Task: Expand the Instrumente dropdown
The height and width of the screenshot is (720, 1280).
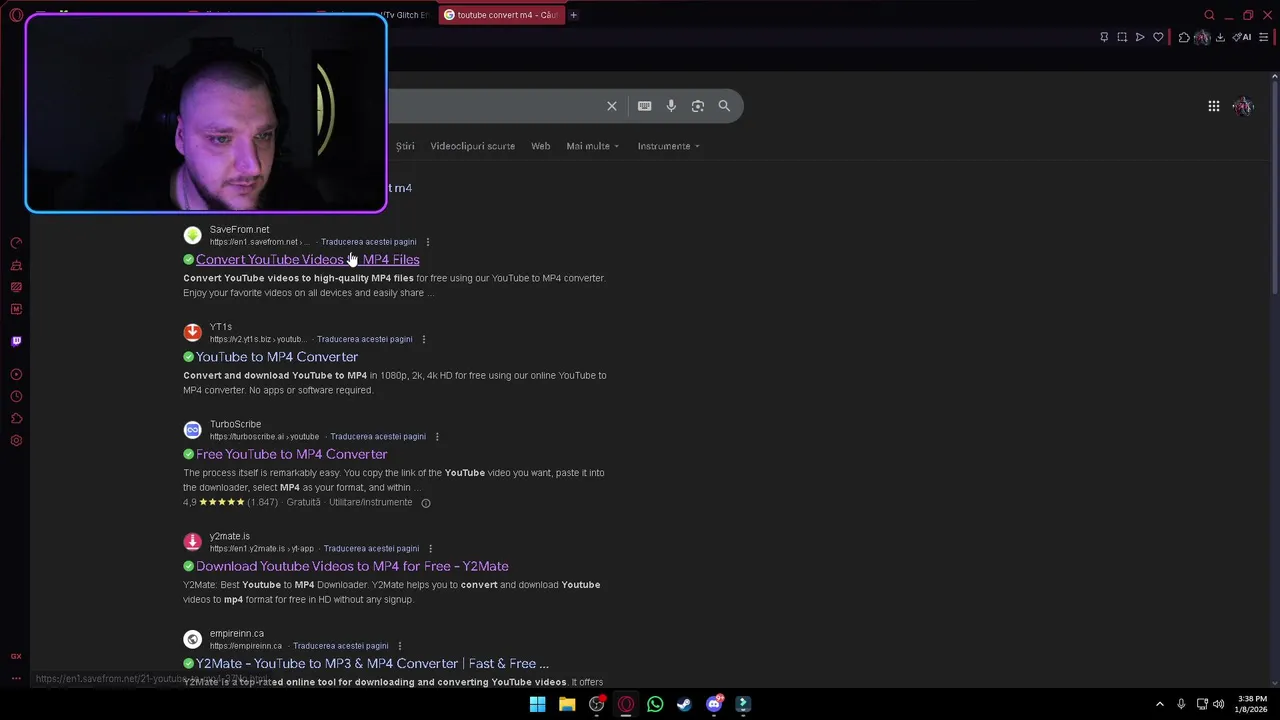Action: (x=668, y=146)
